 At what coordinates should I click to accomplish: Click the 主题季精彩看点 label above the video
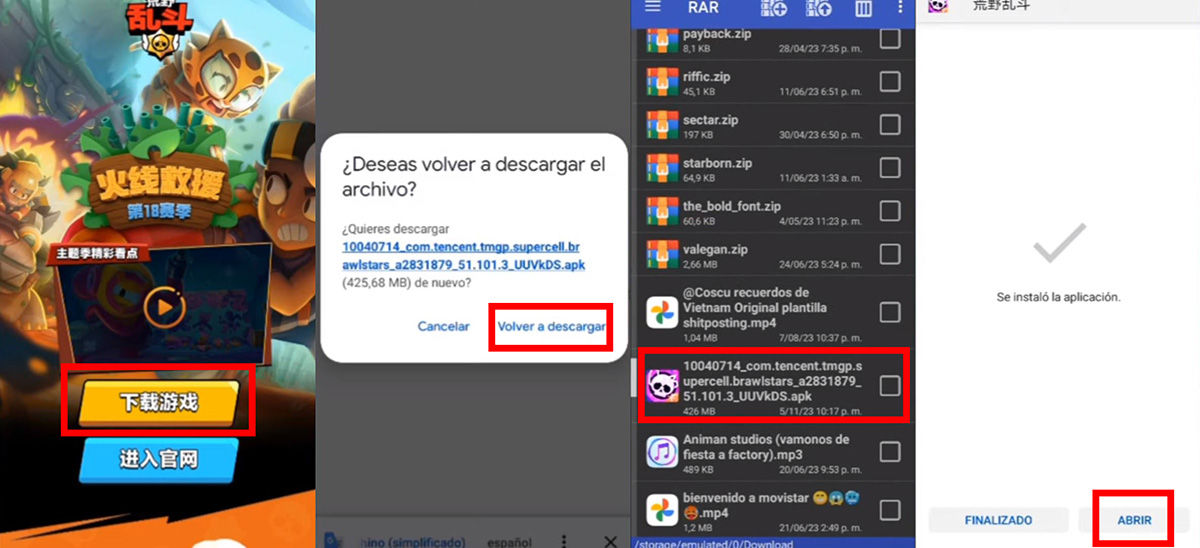tap(97, 252)
